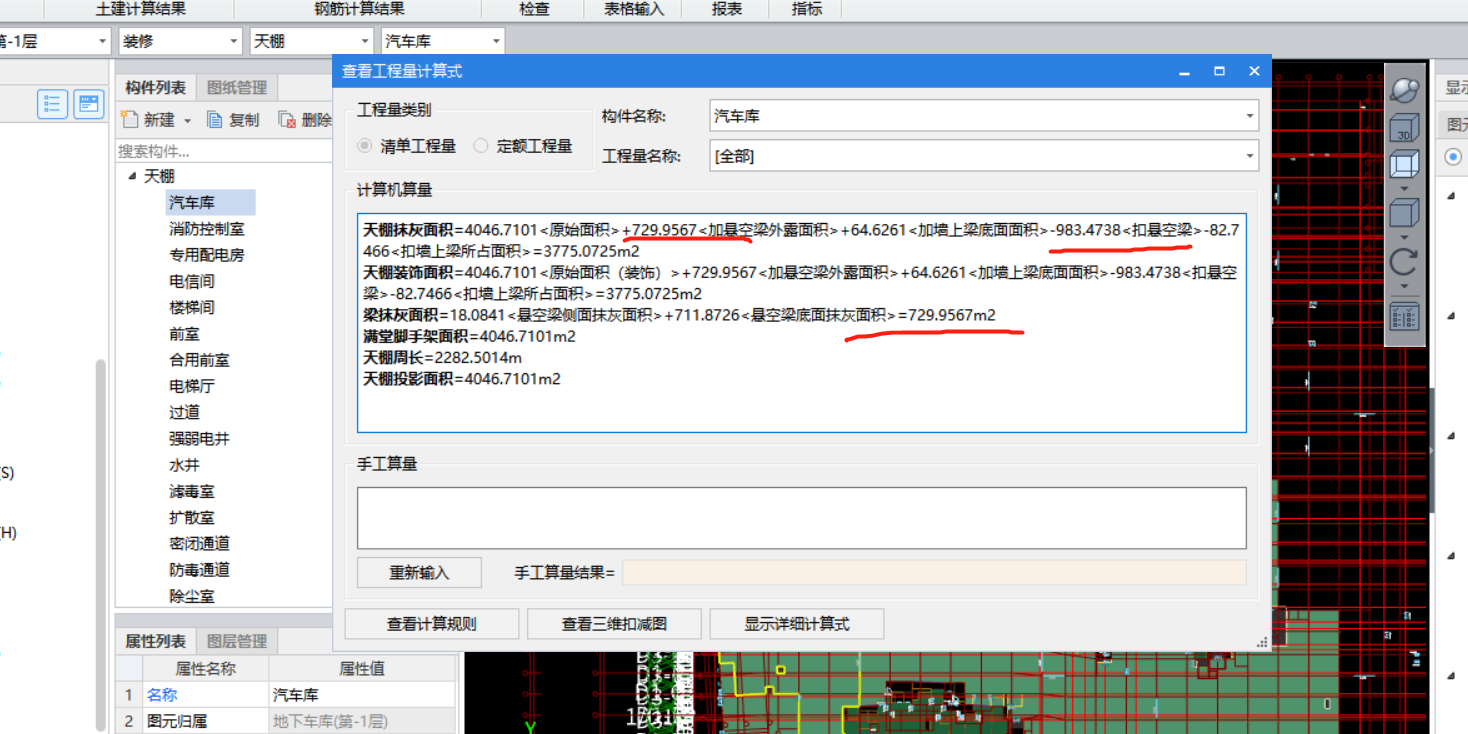This screenshot has width=1468, height=734.
Task: Switch to the 属性列表 tab
Action: click(x=155, y=641)
